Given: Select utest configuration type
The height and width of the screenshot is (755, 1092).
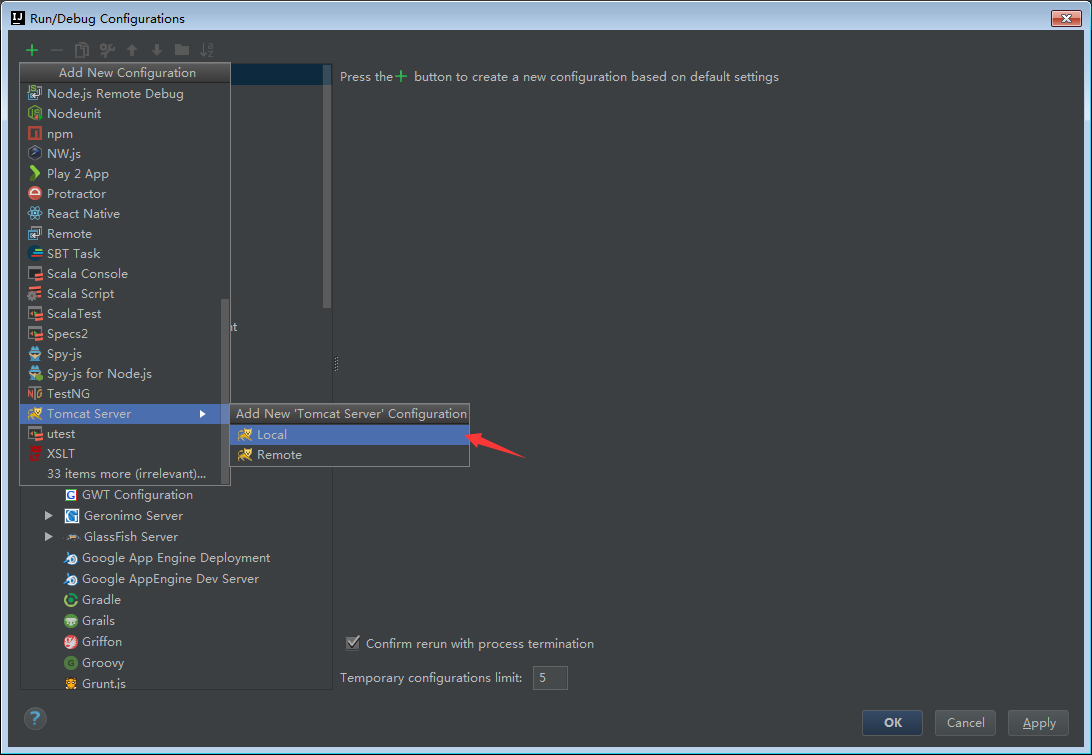Looking at the screenshot, I should point(120,433).
